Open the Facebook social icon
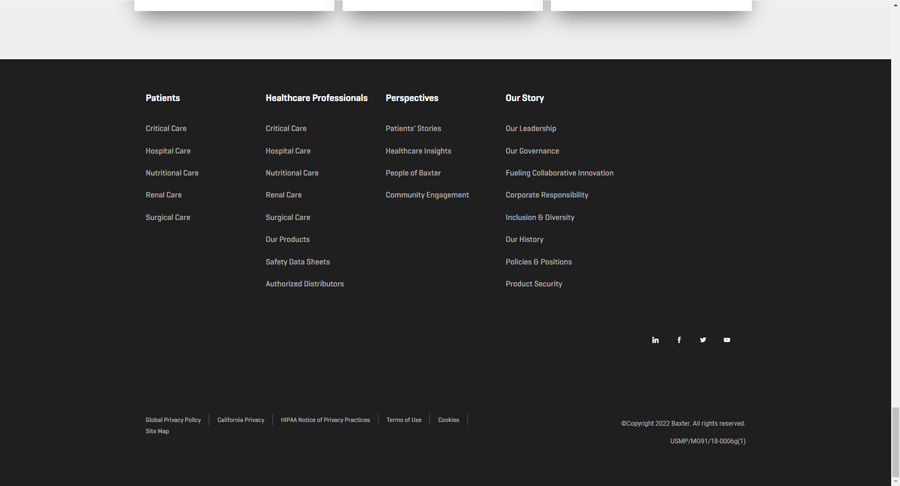The width and height of the screenshot is (900, 486). pos(679,340)
